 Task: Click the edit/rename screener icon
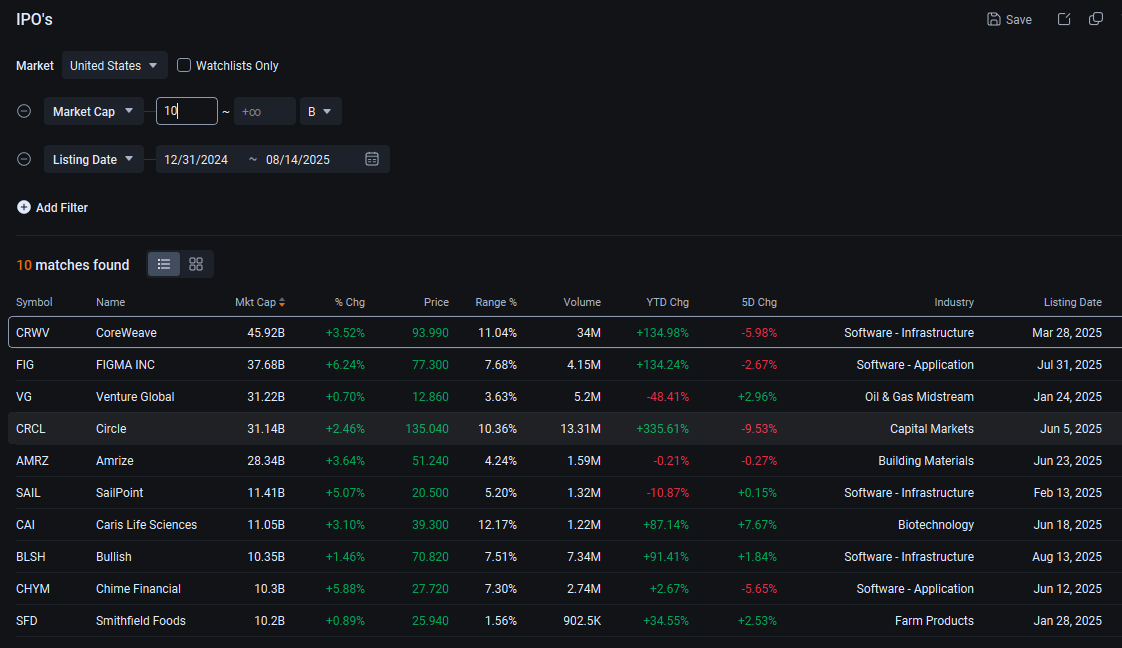[1064, 19]
